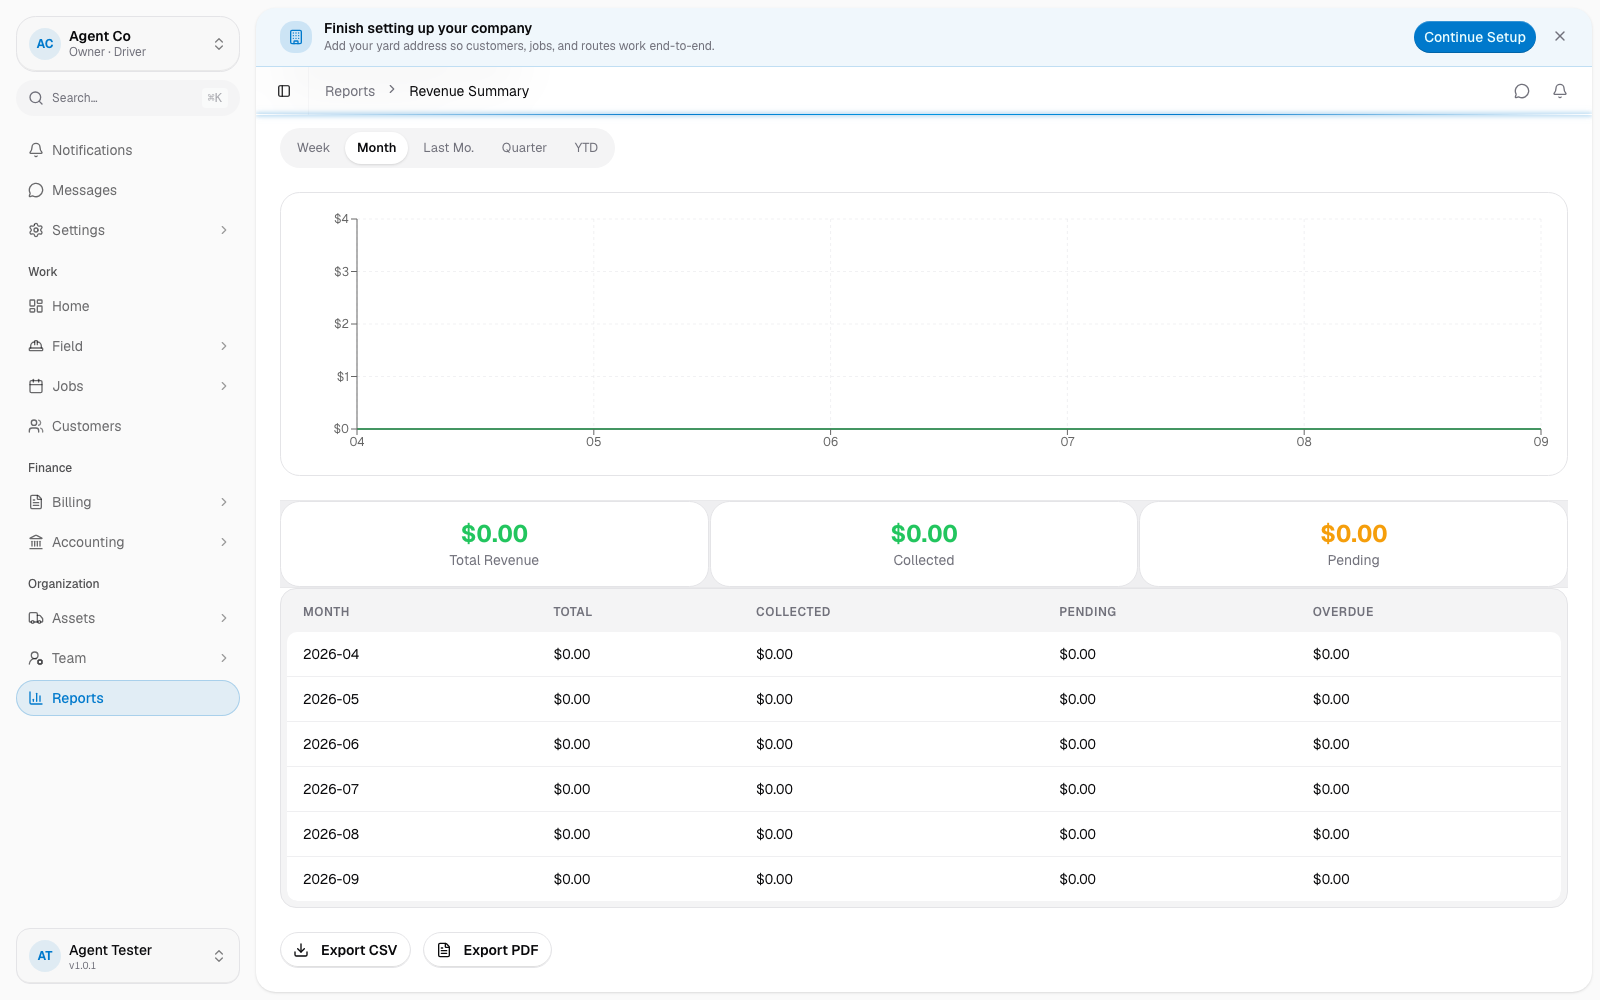Image resolution: width=1600 pixels, height=1000 pixels.
Task: Click the MONTH column header
Action: [x=326, y=612]
